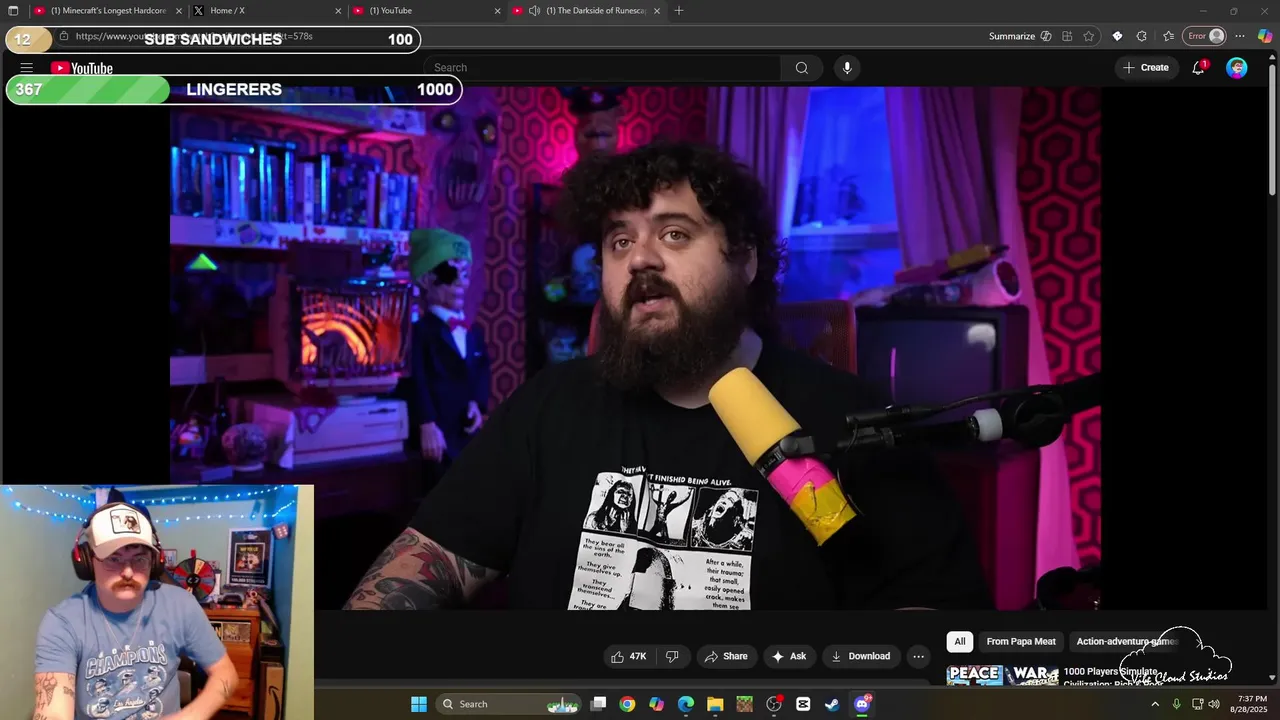Open the tab actions menu icon
1280x720 pixels.
13,11
